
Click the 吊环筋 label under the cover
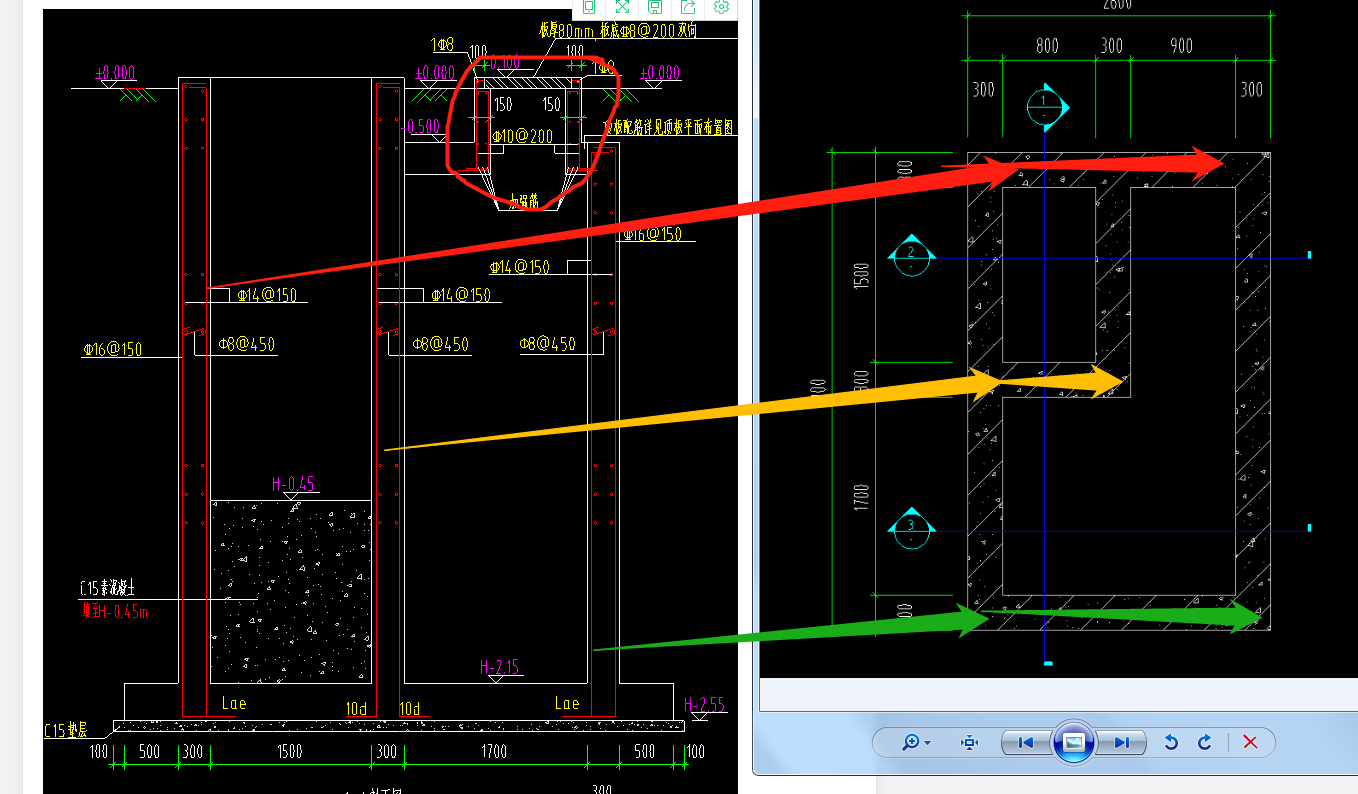tap(526, 201)
